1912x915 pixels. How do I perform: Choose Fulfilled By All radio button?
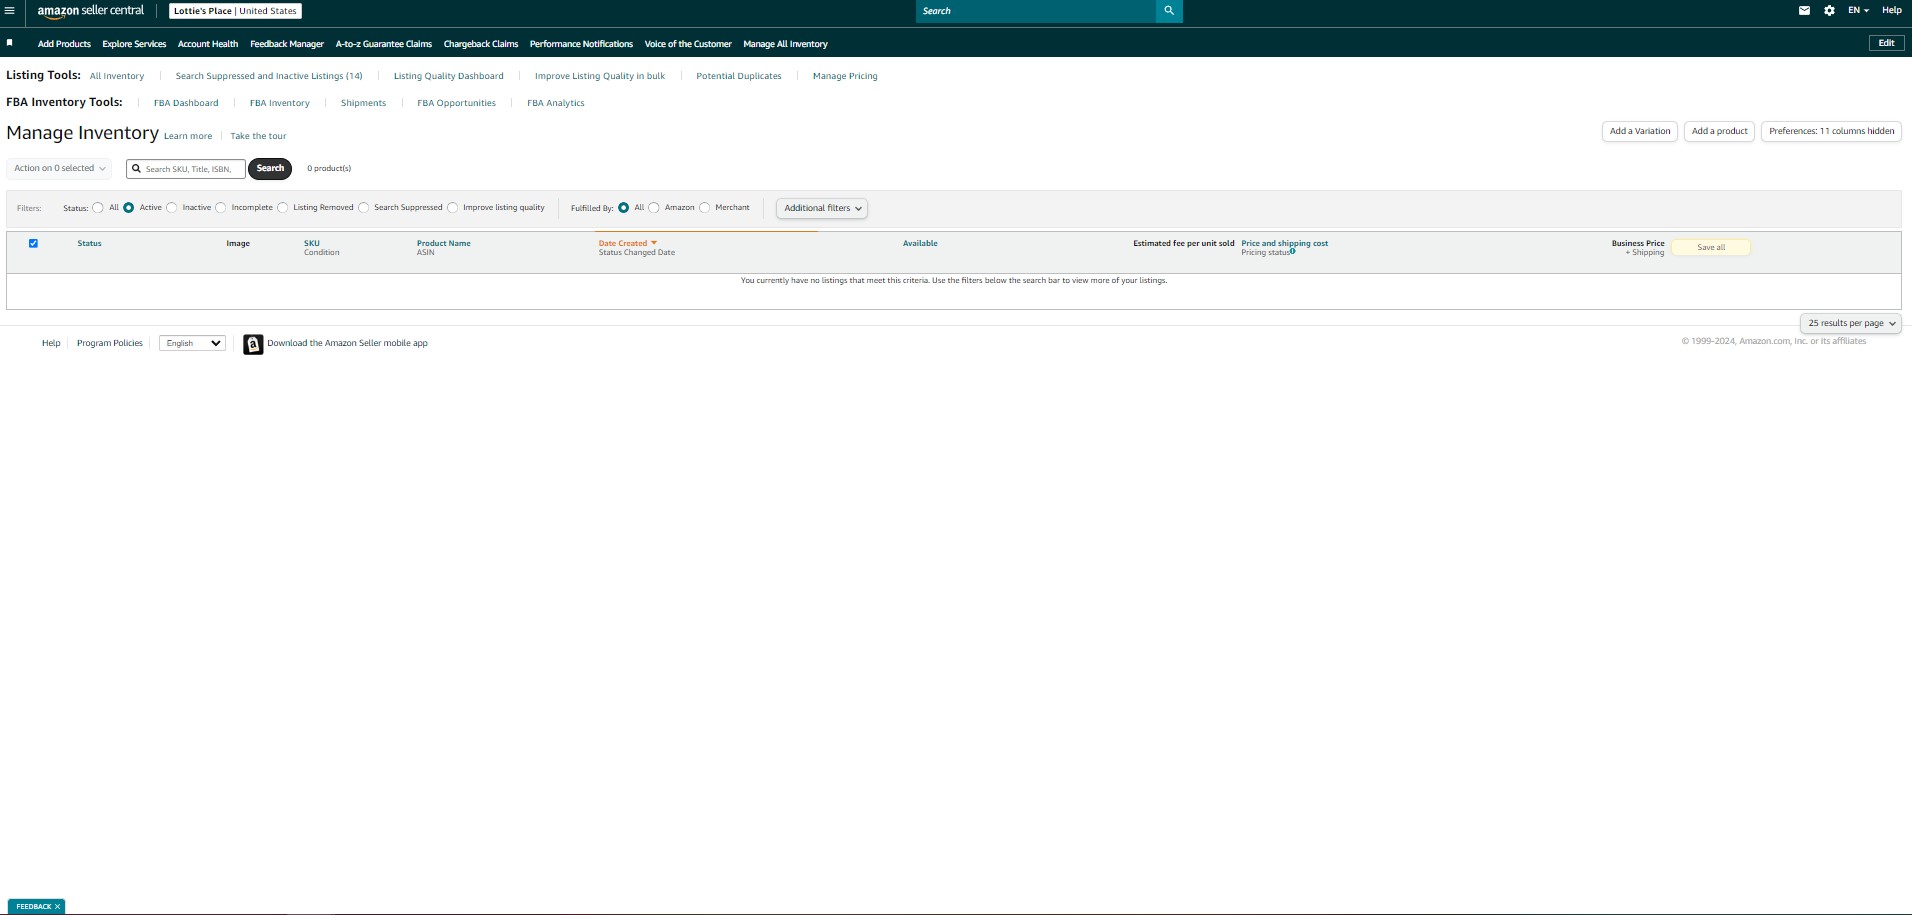coord(624,208)
